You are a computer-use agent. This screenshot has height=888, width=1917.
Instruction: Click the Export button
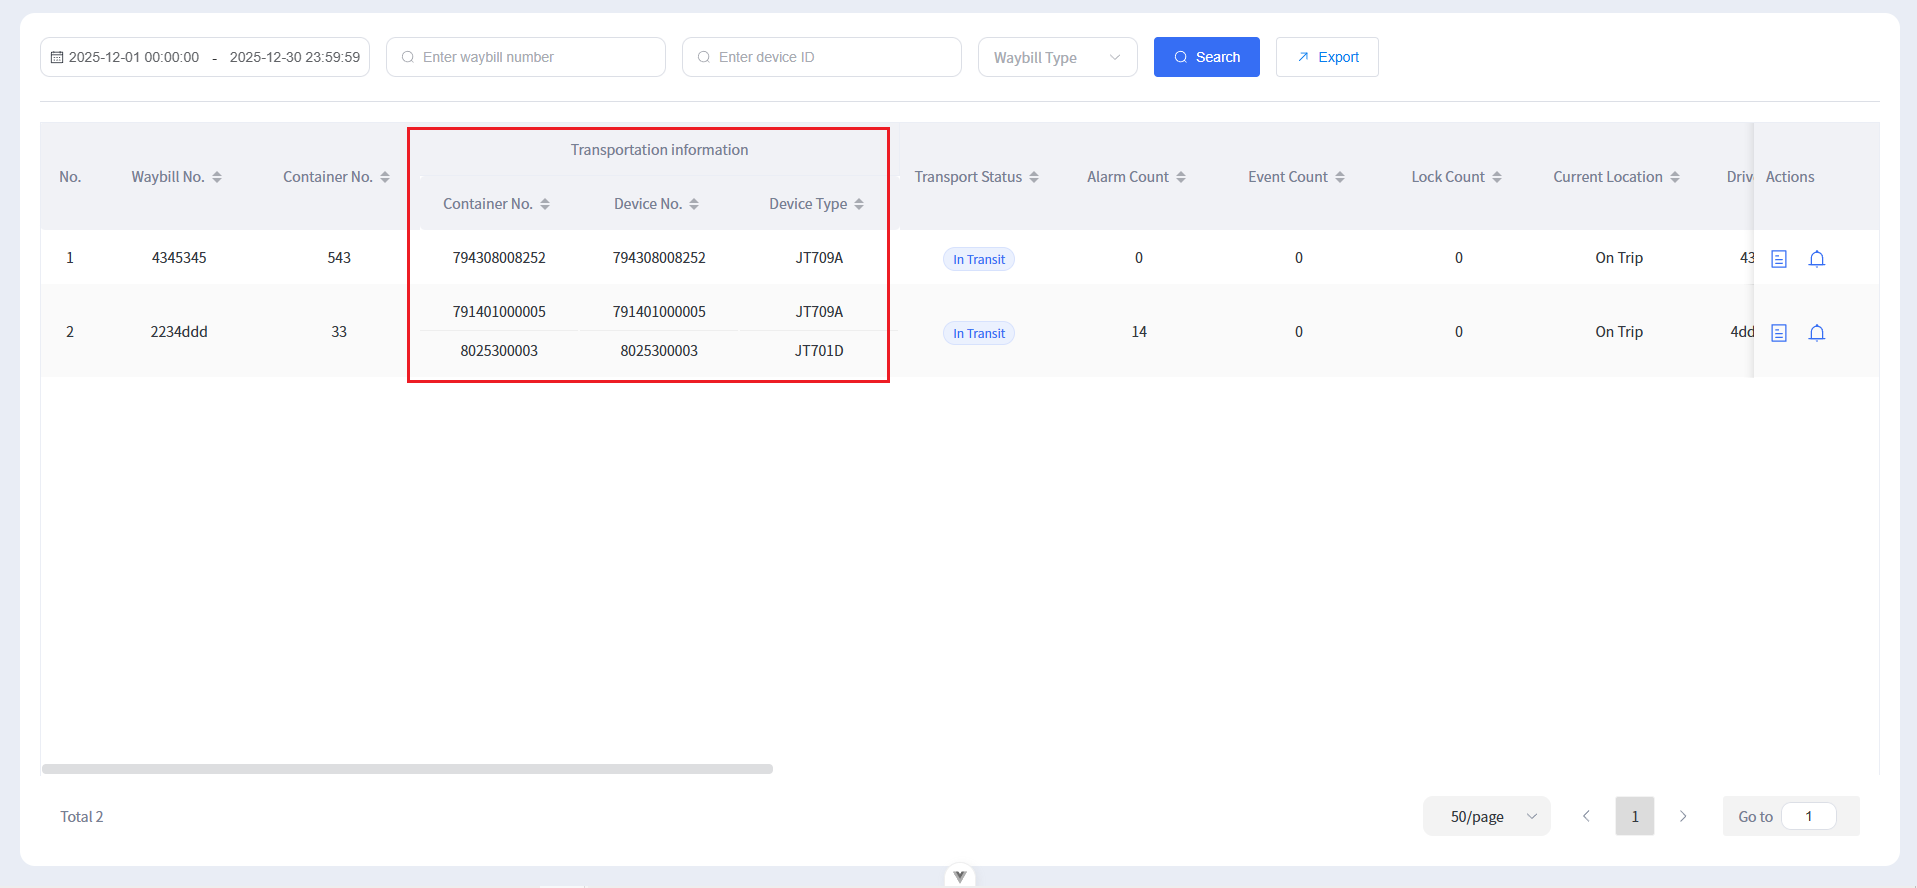(x=1326, y=57)
